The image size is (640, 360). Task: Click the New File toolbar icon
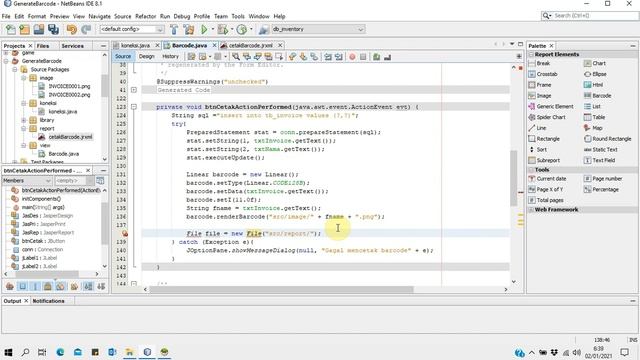tap(11, 29)
